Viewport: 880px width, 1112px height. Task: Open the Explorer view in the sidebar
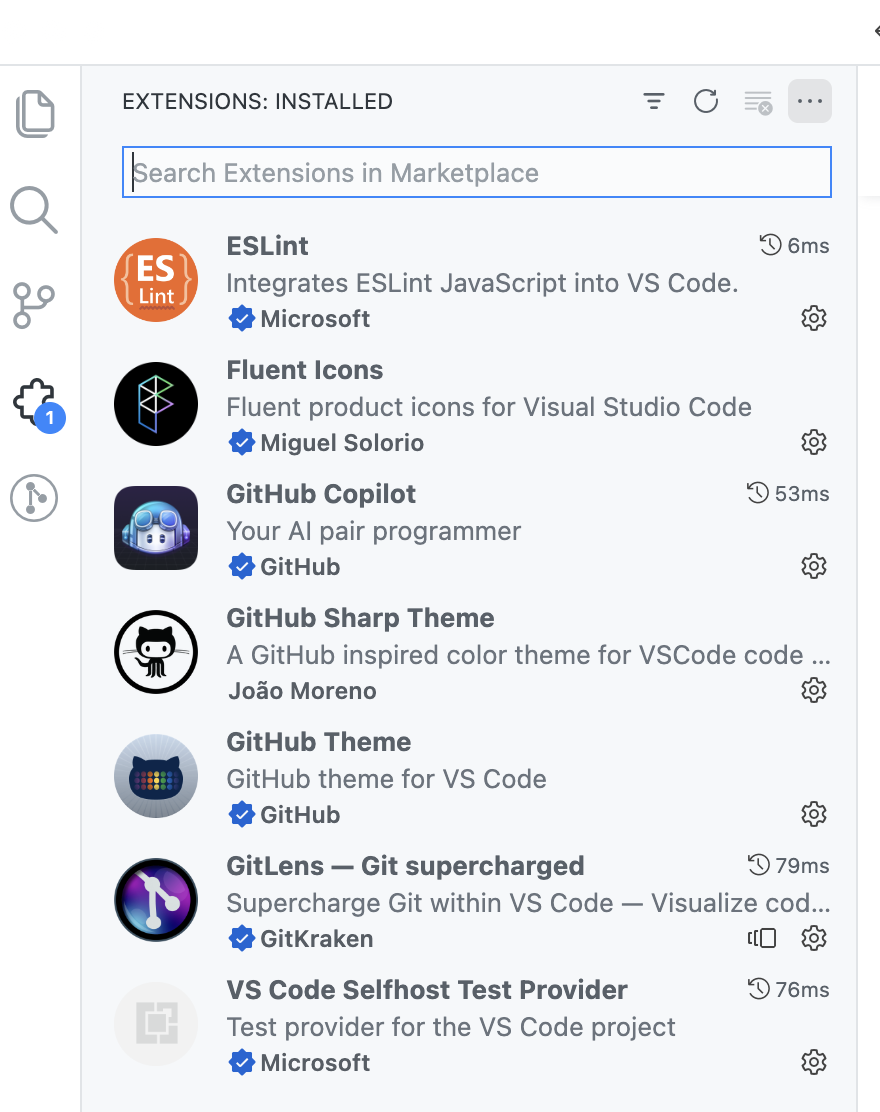(x=34, y=114)
